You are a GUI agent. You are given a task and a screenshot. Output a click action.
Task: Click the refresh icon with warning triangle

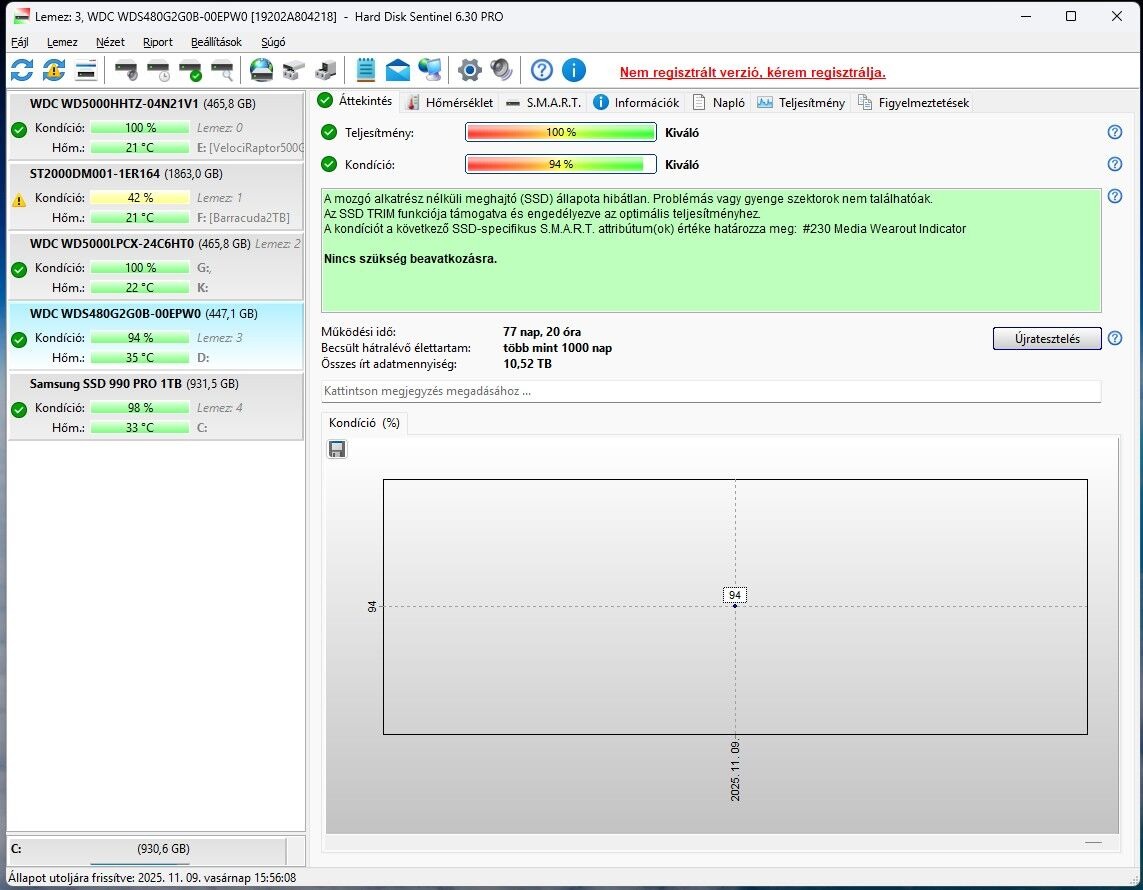coord(54,71)
